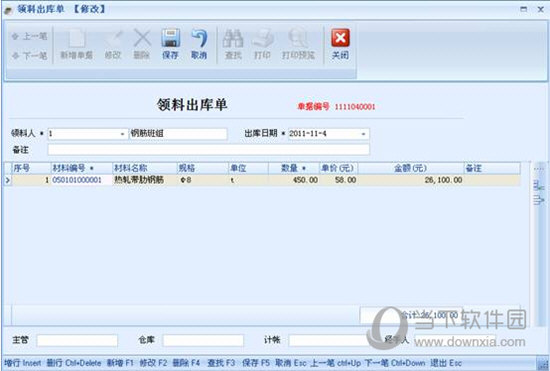Click document number 1111040001

click(355, 107)
